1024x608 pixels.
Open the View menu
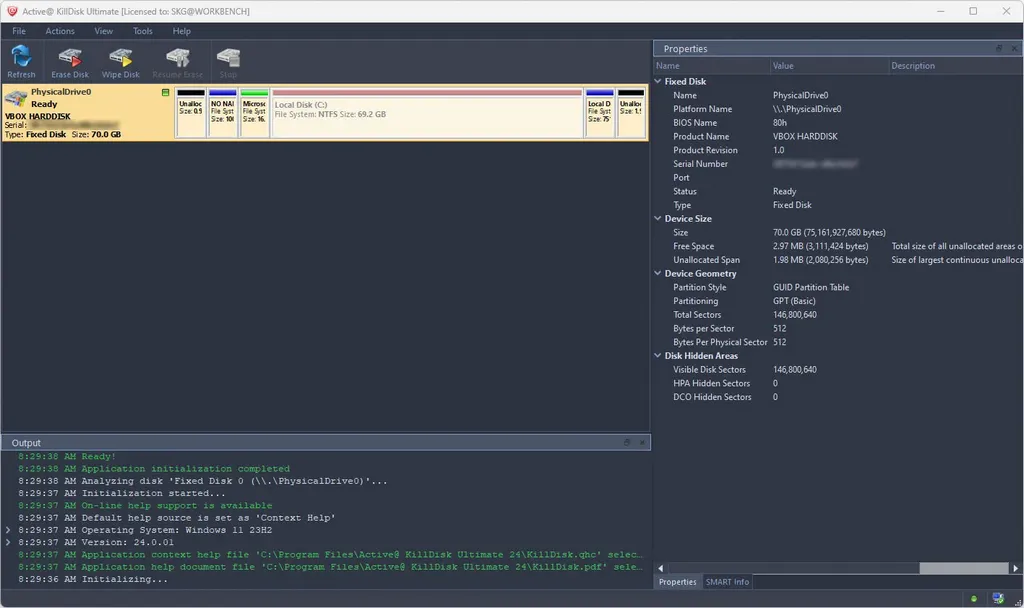(103, 31)
